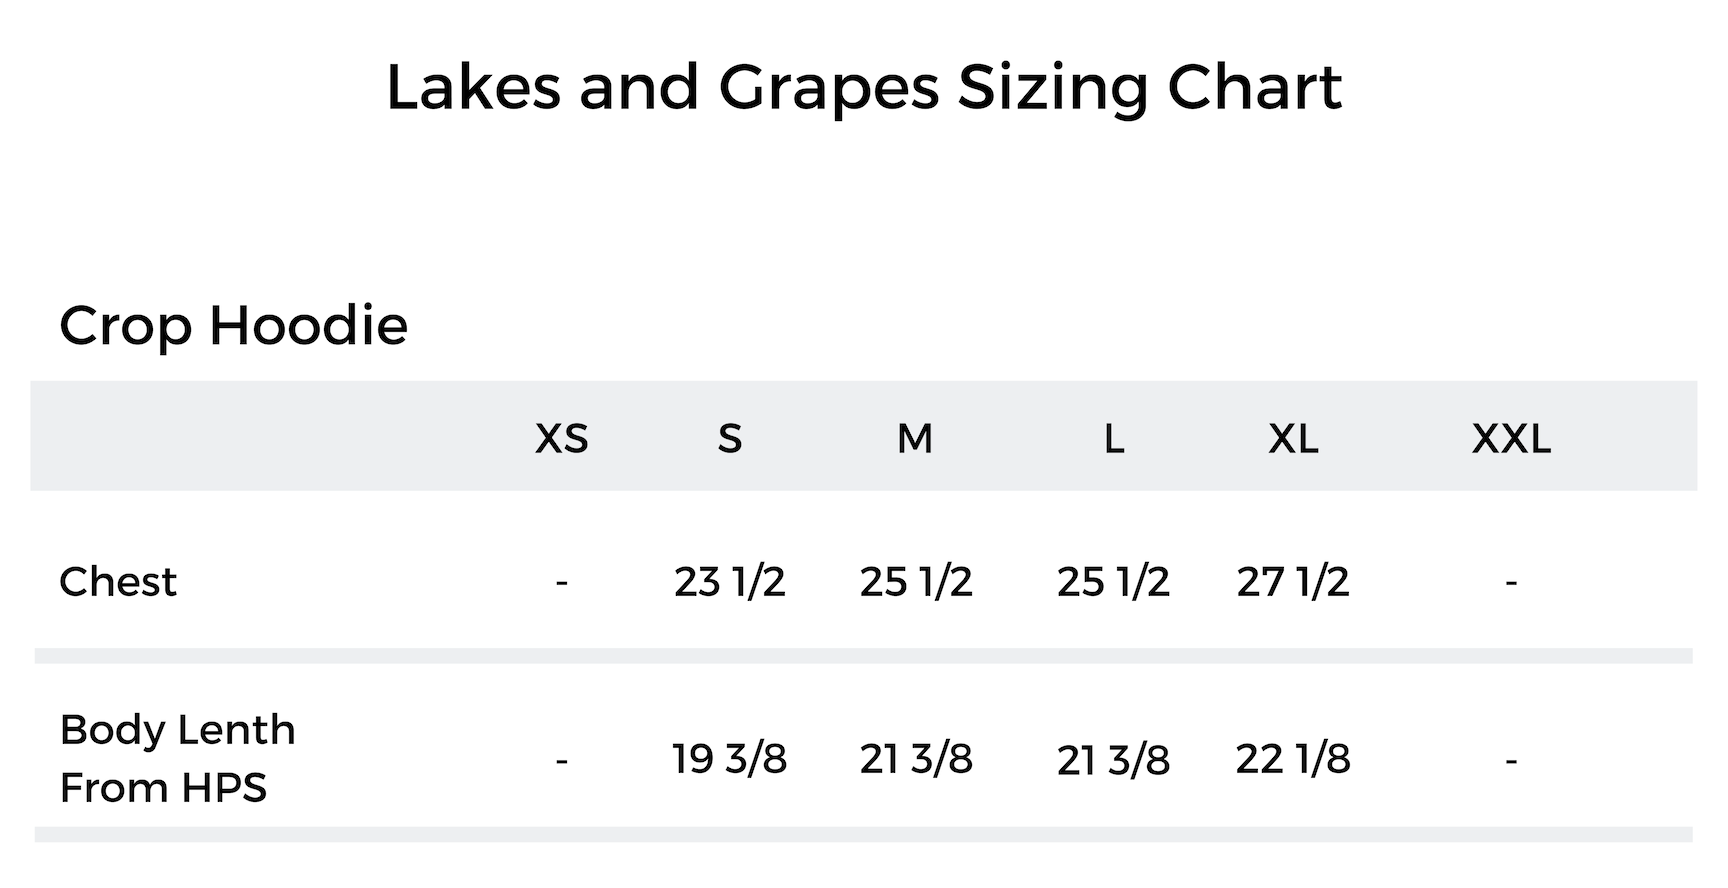Select the XXL size column header
Screen dimensions: 1728x888
(1511, 439)
